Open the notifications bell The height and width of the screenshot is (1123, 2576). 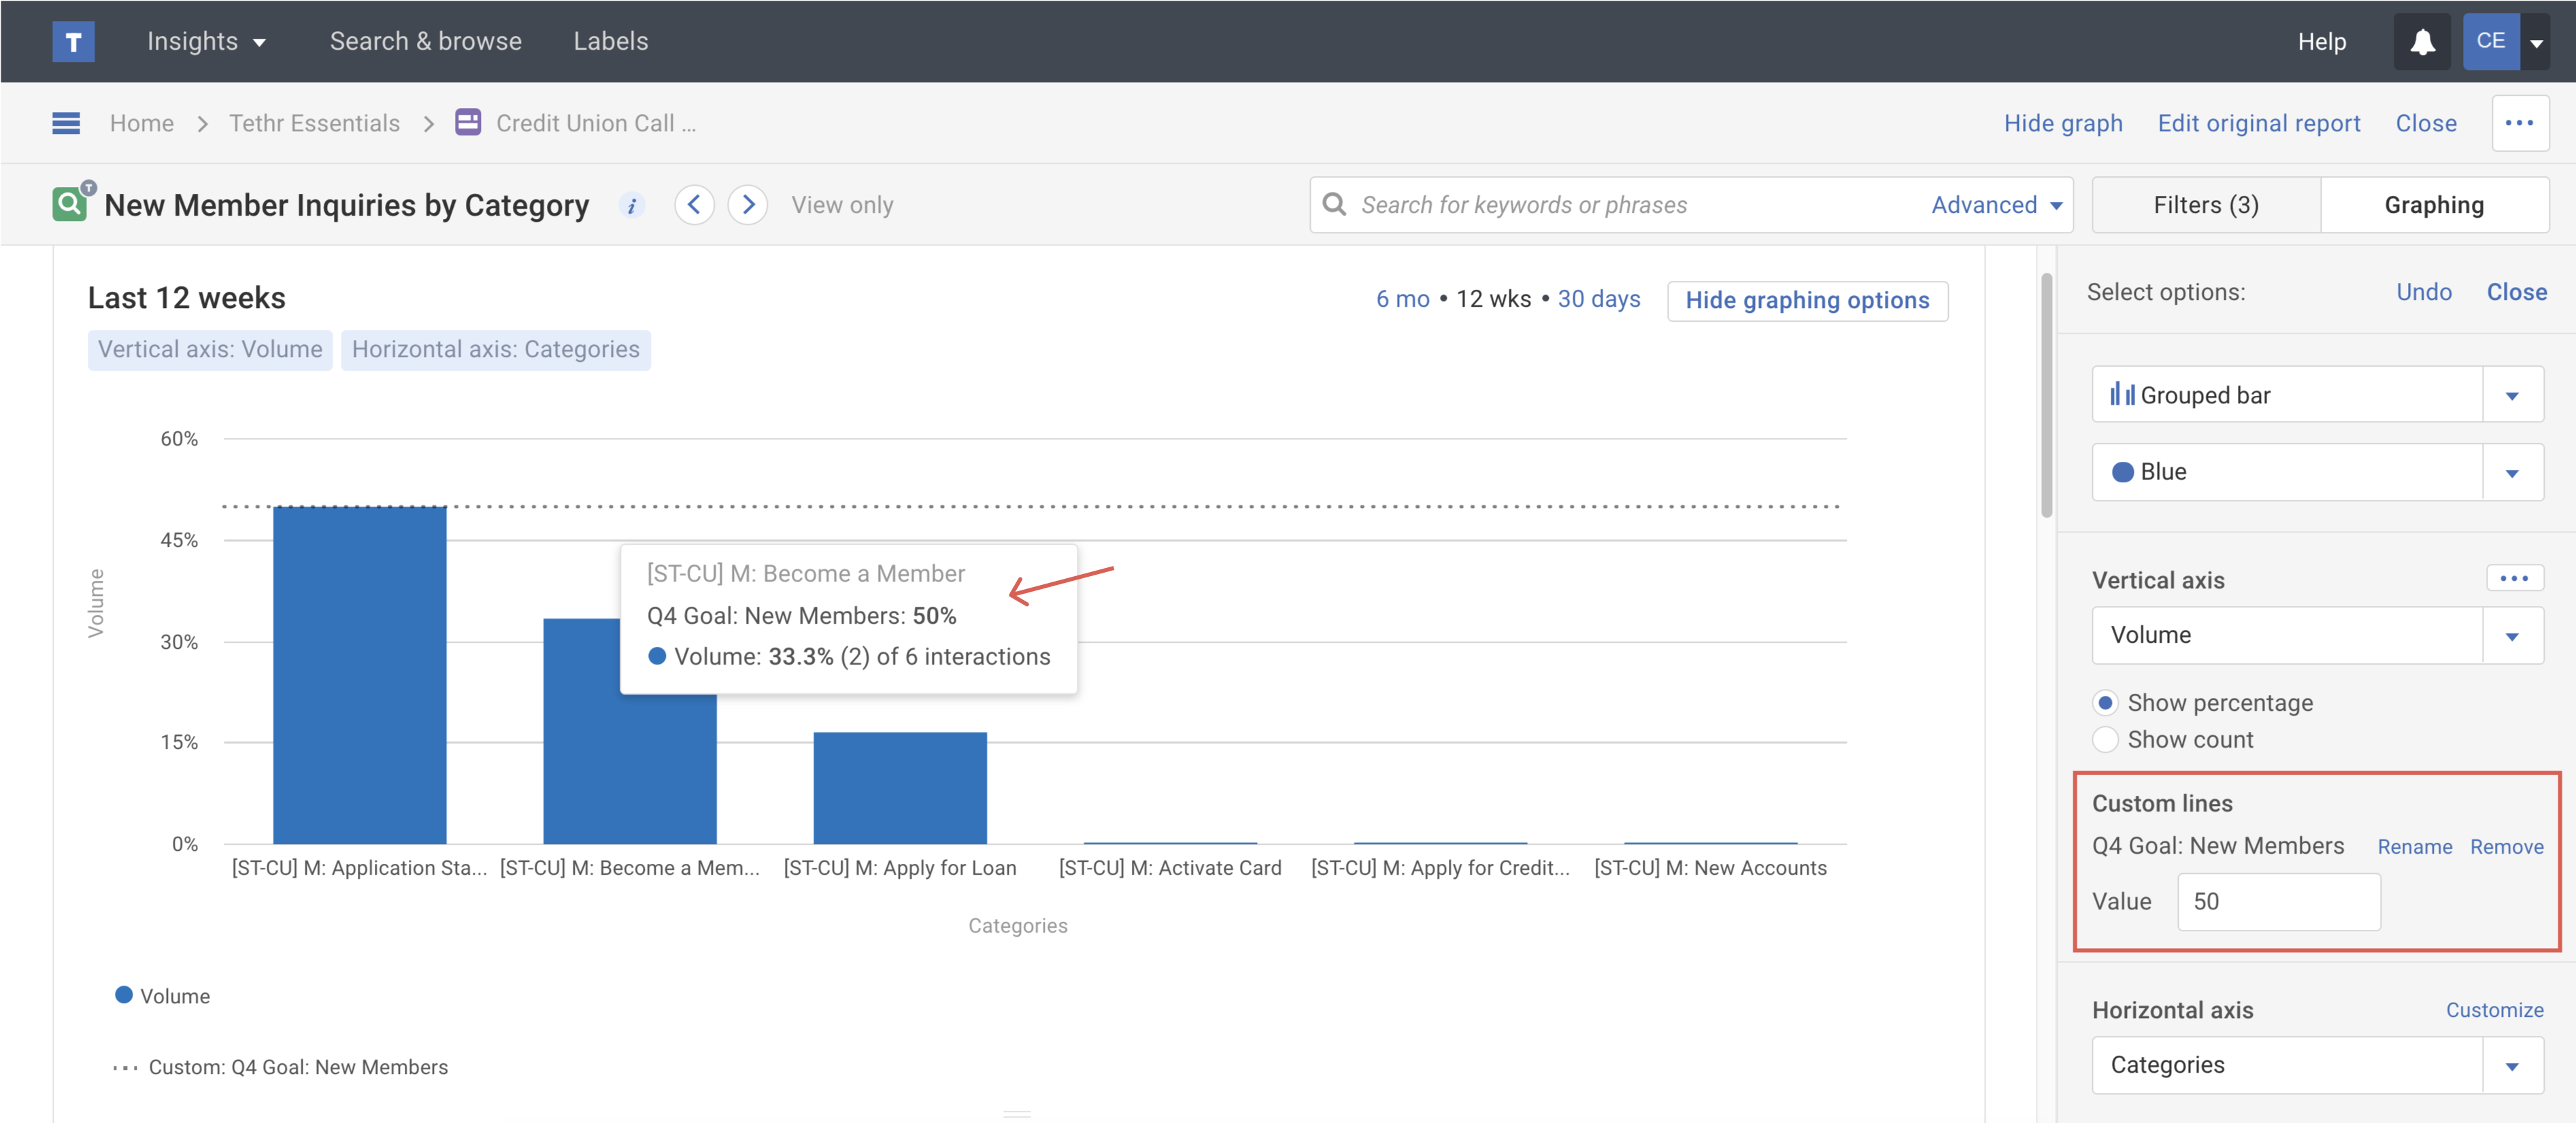point(2421,41)
